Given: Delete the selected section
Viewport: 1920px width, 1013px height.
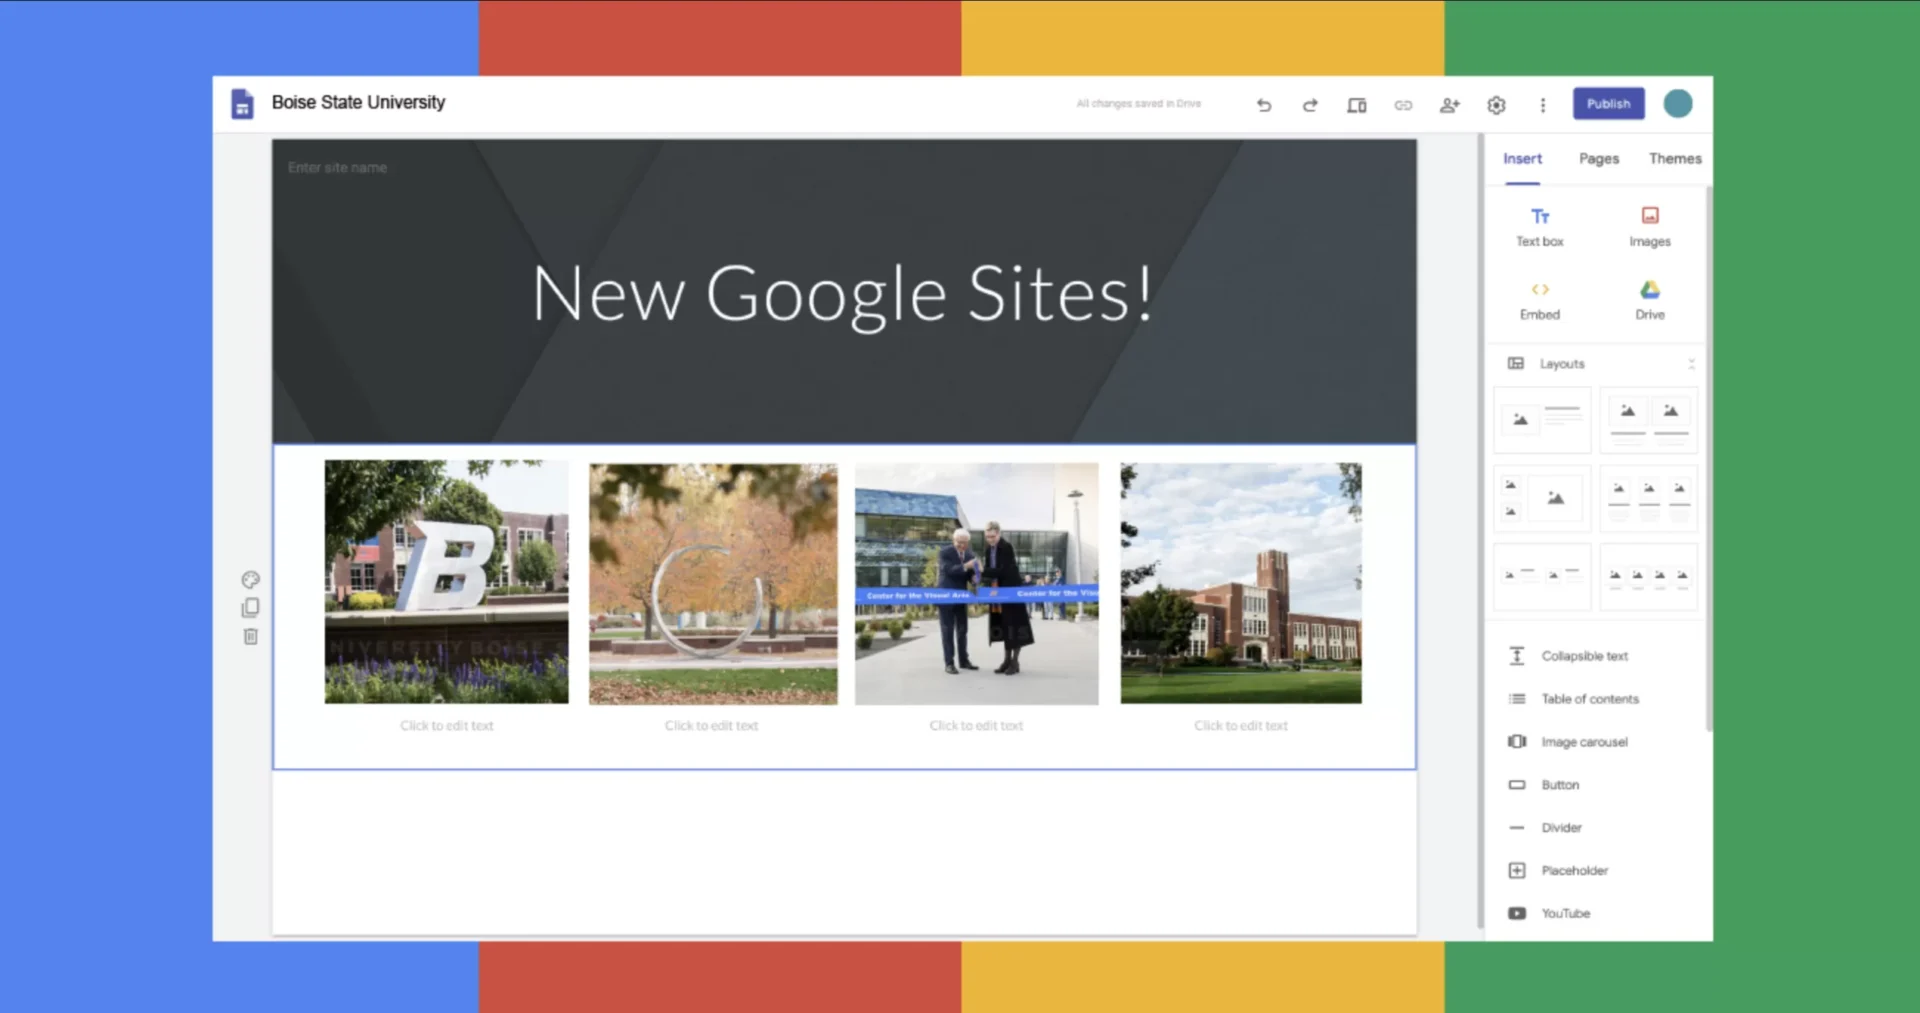Looking at the screenshot, I should [x=251, y=637].
